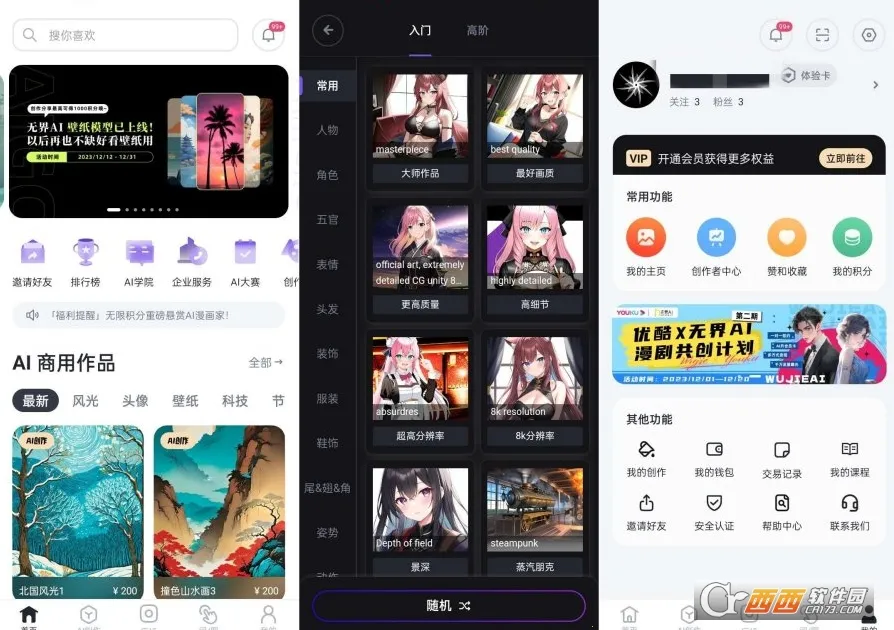Switch to the 高阶 tab
Screen dimensions: 894x630
[477, 30]
